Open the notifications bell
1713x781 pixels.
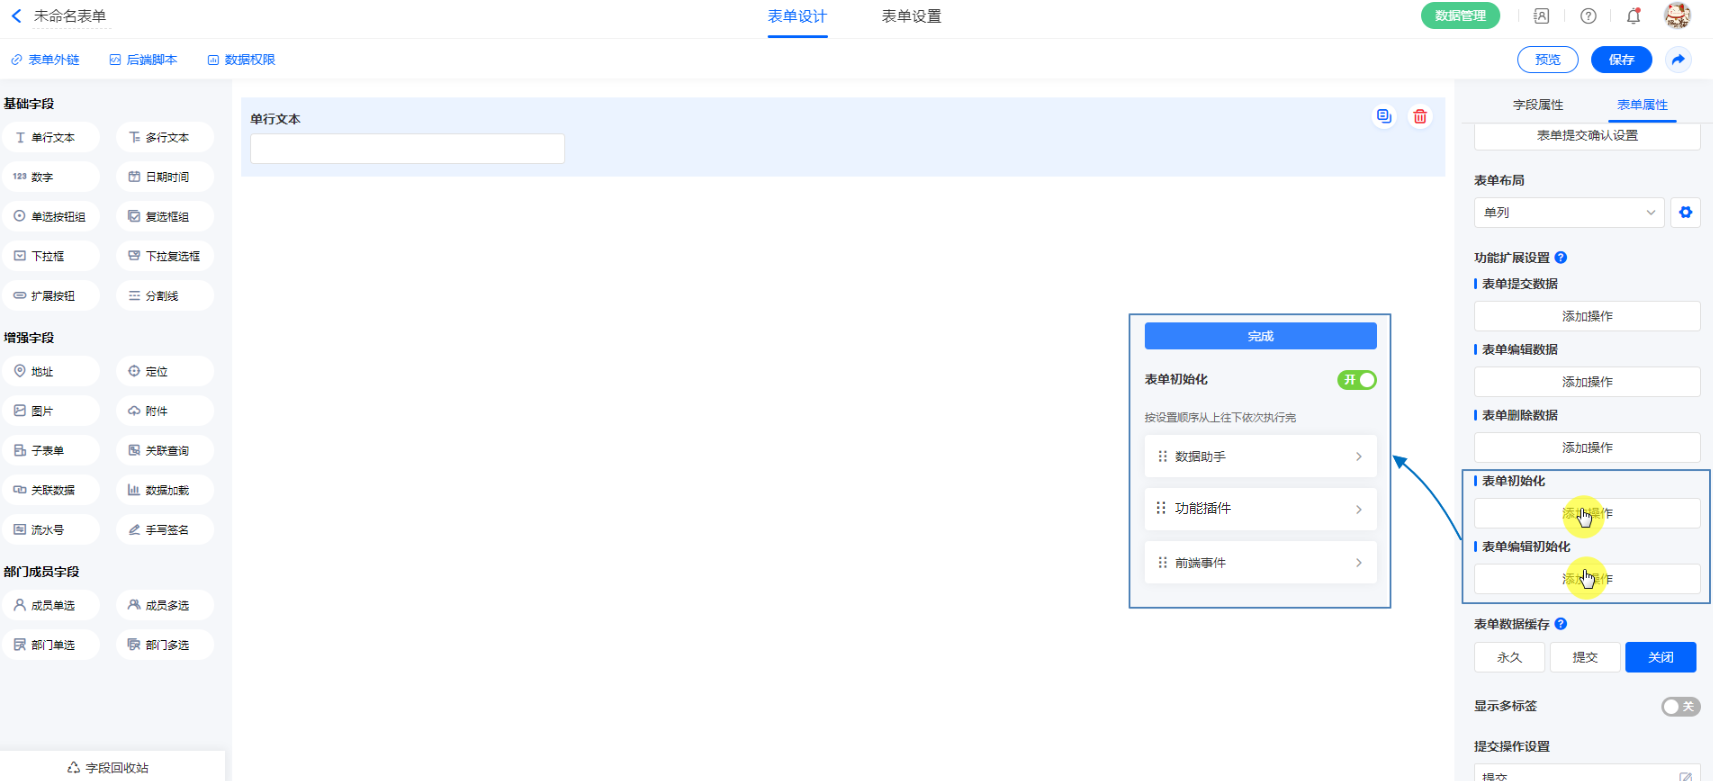pos(1633,16)
